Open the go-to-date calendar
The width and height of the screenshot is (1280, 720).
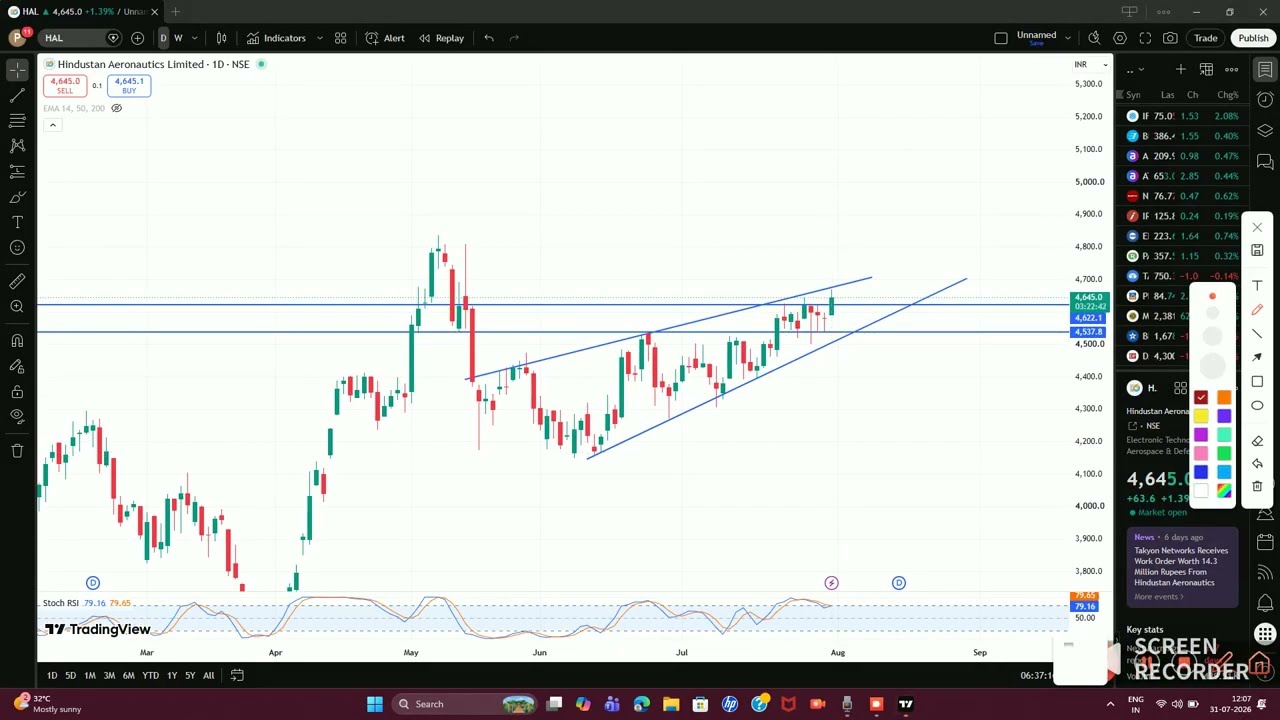[x=237, y=676]
